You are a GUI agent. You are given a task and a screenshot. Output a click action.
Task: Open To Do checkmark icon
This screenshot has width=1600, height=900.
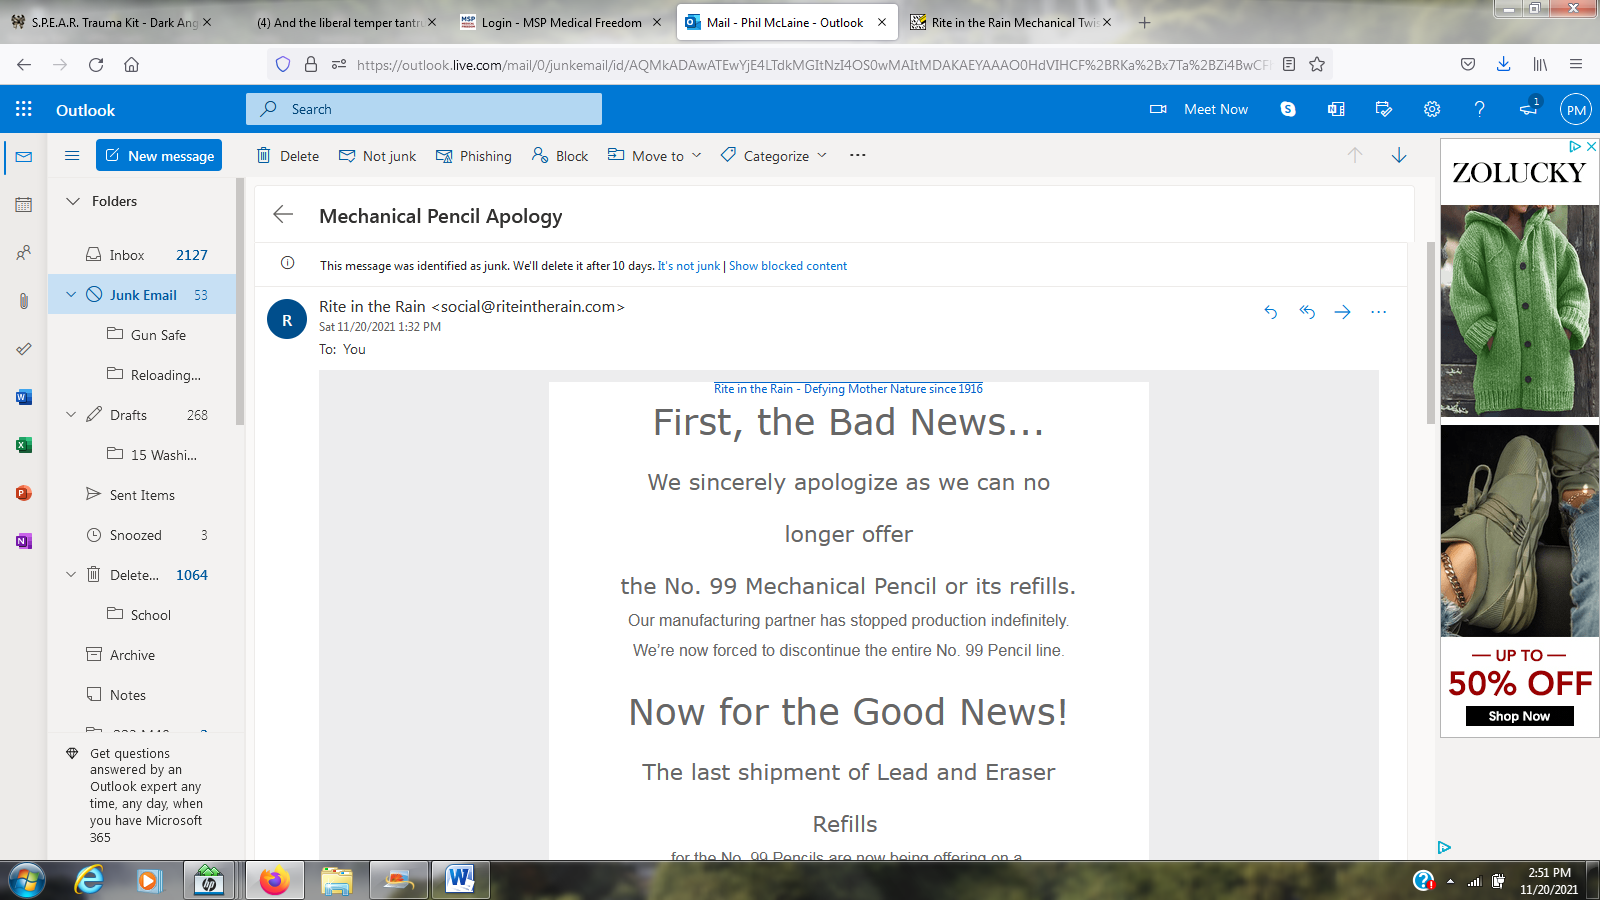tap(24, 349)
